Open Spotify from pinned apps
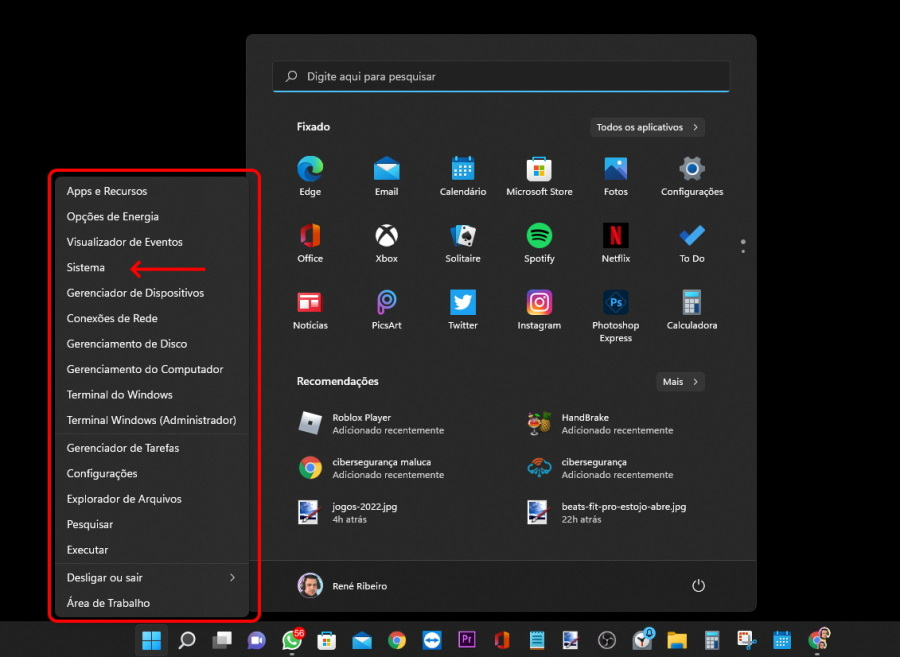The width and height of the screenshot is (900, 657). [x=539, y=243]
